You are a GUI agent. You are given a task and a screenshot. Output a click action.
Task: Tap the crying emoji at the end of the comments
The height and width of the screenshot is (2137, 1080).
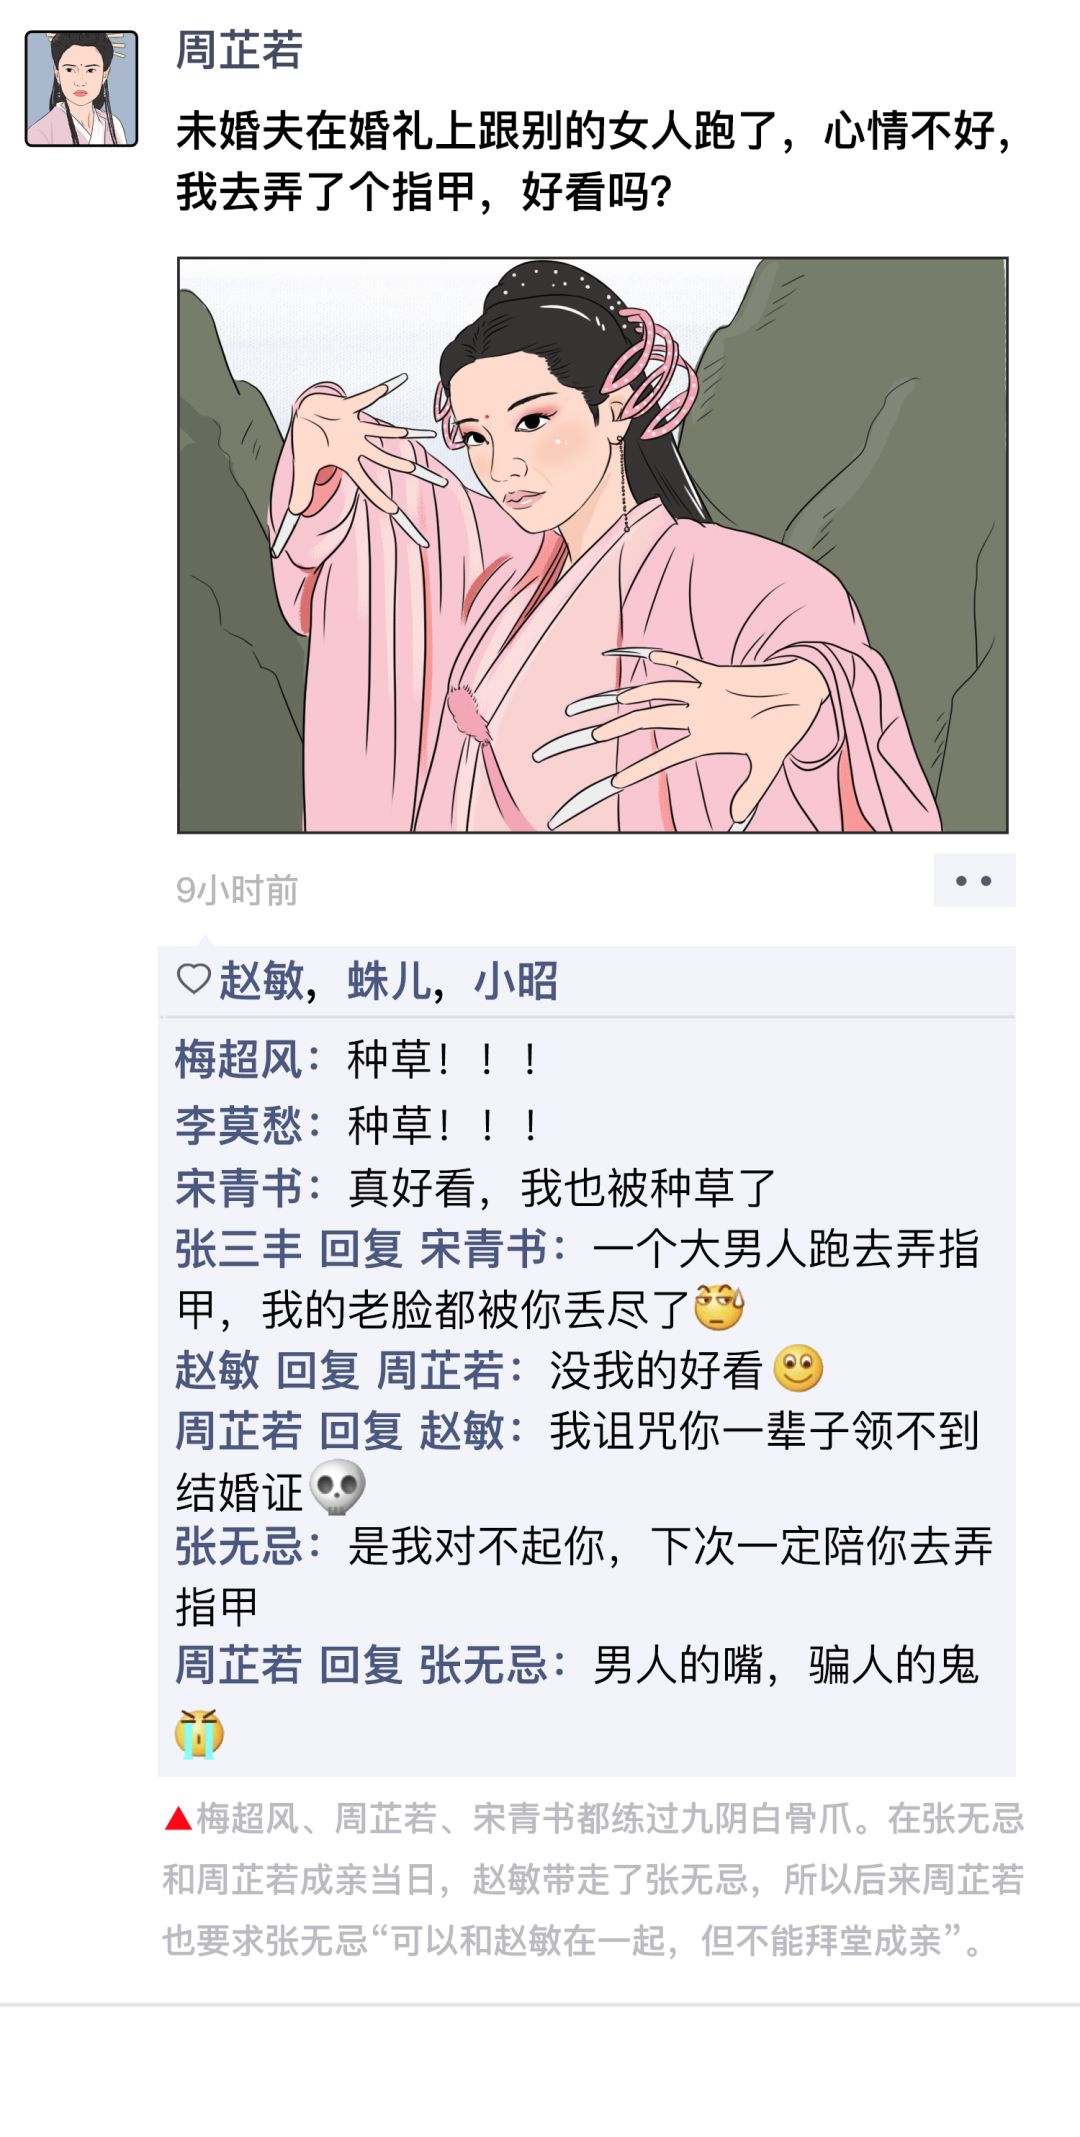coord(199,1733)
